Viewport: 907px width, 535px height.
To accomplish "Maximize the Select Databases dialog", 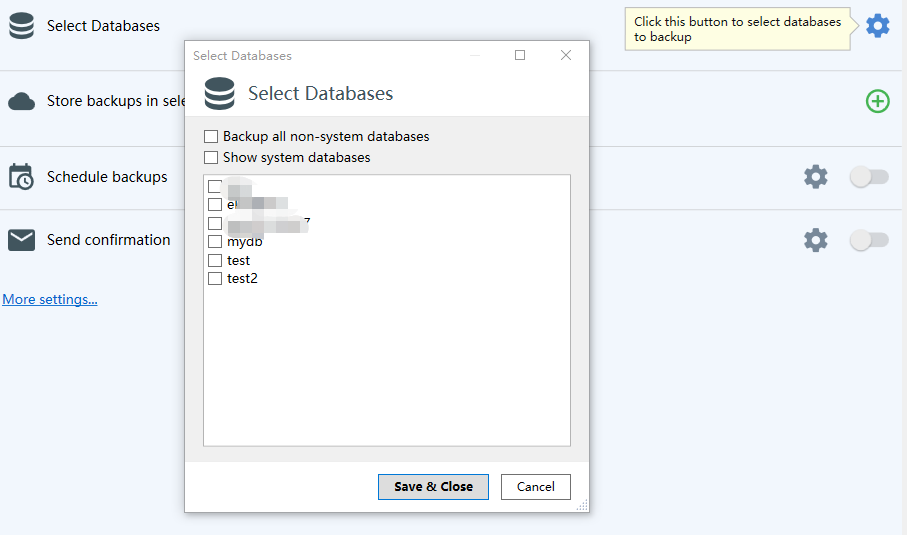I will tap(520, 56).
